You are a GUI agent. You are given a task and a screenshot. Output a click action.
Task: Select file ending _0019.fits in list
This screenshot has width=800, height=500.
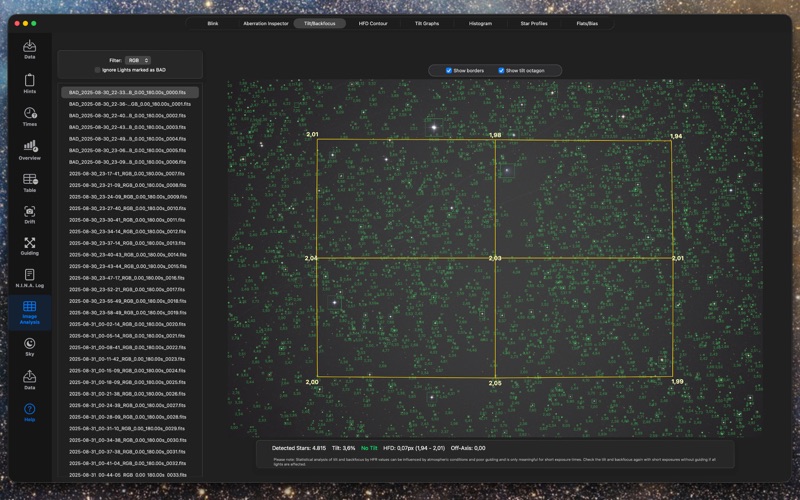130,313
